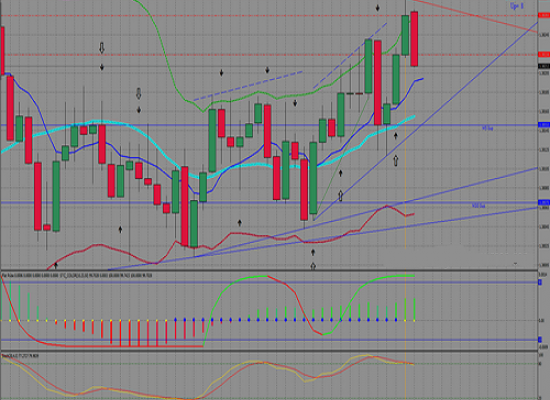Viewport: 550px width, 400px height.
Task: Select the lower blue level tag in indicator pane
Action: tap(540, 340)
